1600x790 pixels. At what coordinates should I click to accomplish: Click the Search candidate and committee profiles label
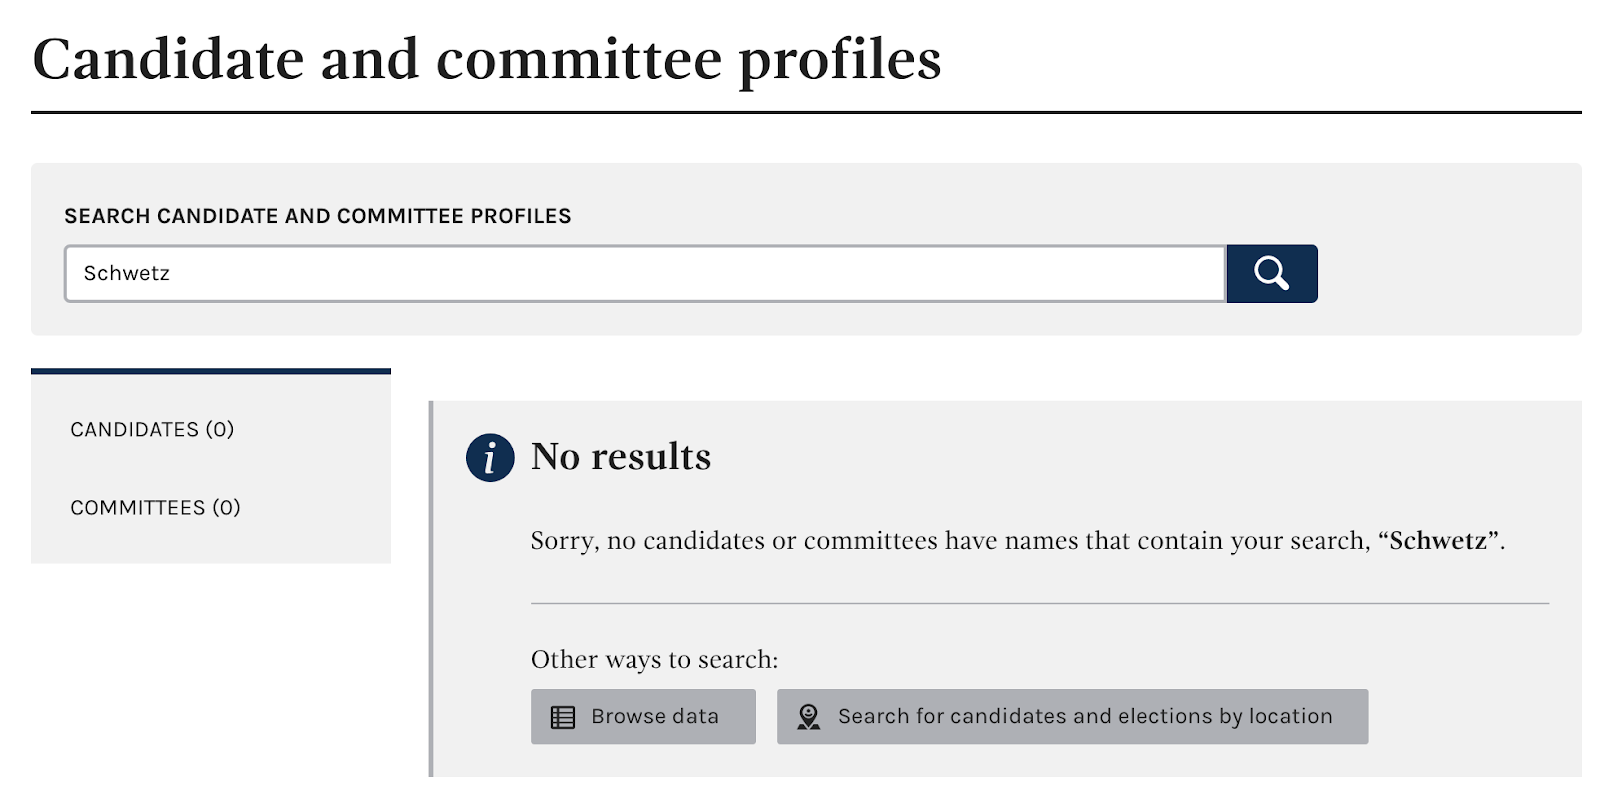[x=317, y=216]
